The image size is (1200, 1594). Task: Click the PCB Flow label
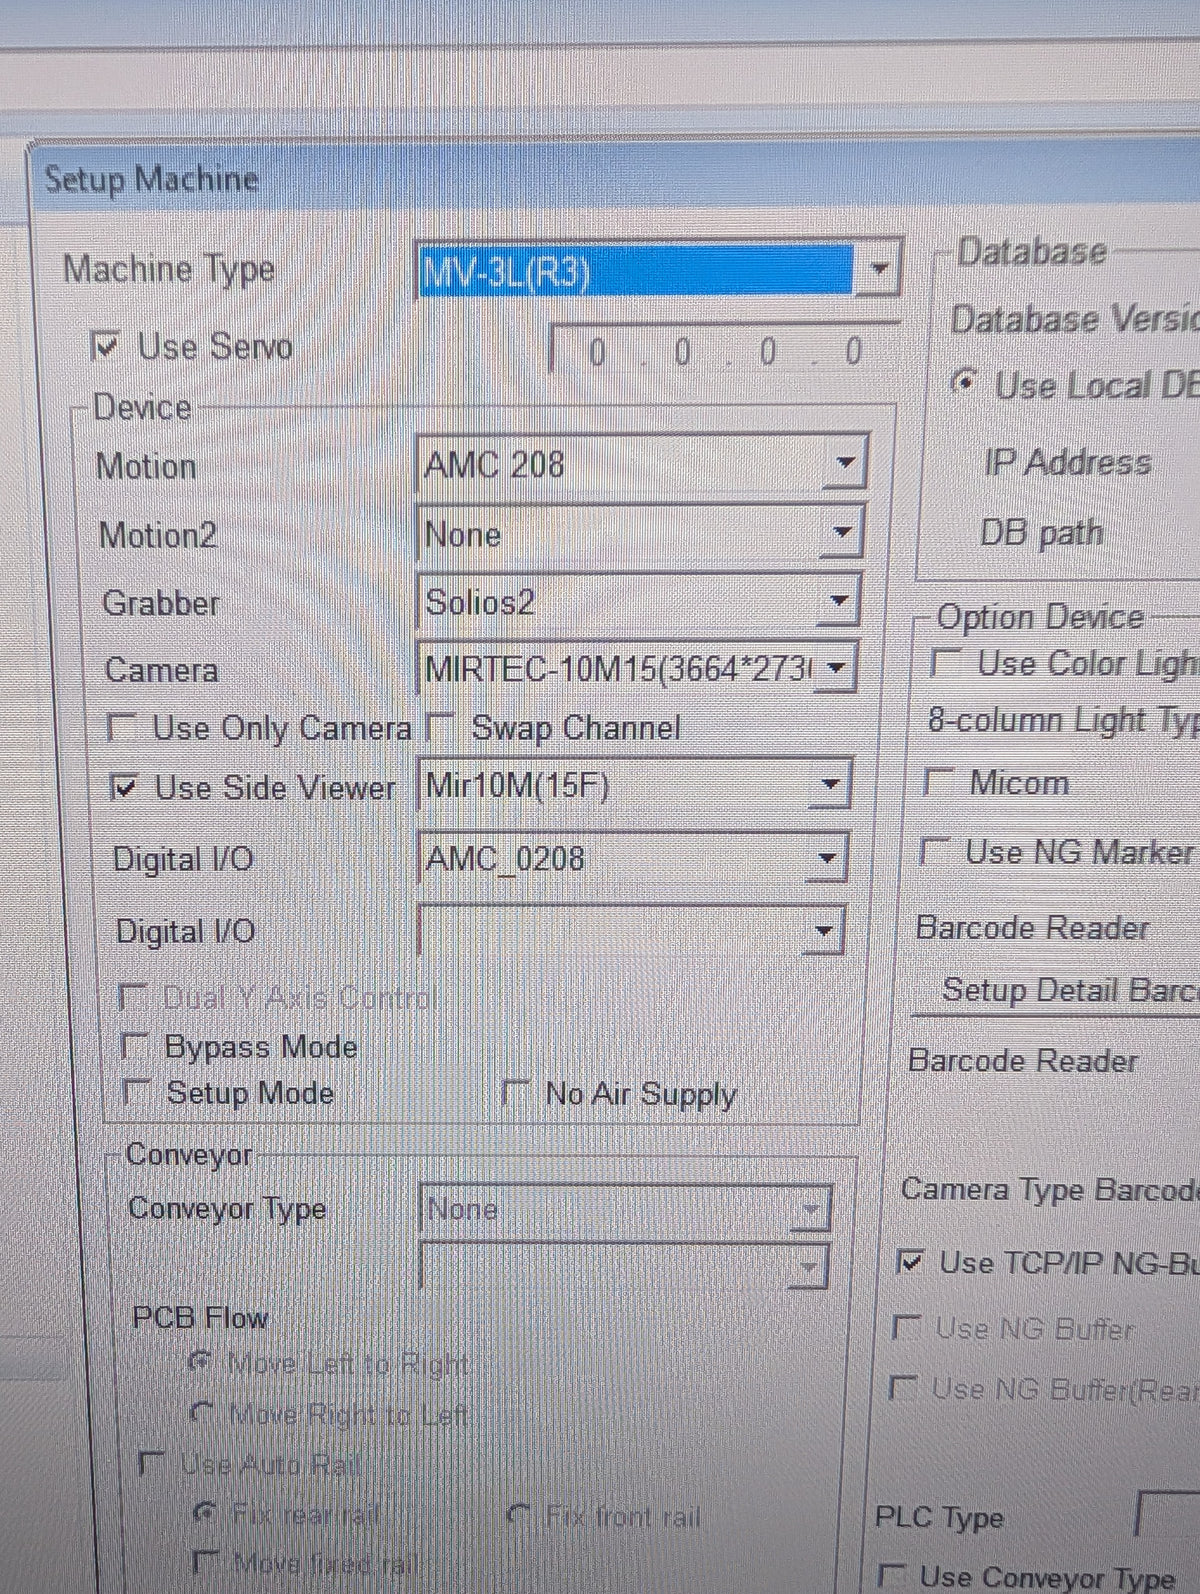point(200,1317)
